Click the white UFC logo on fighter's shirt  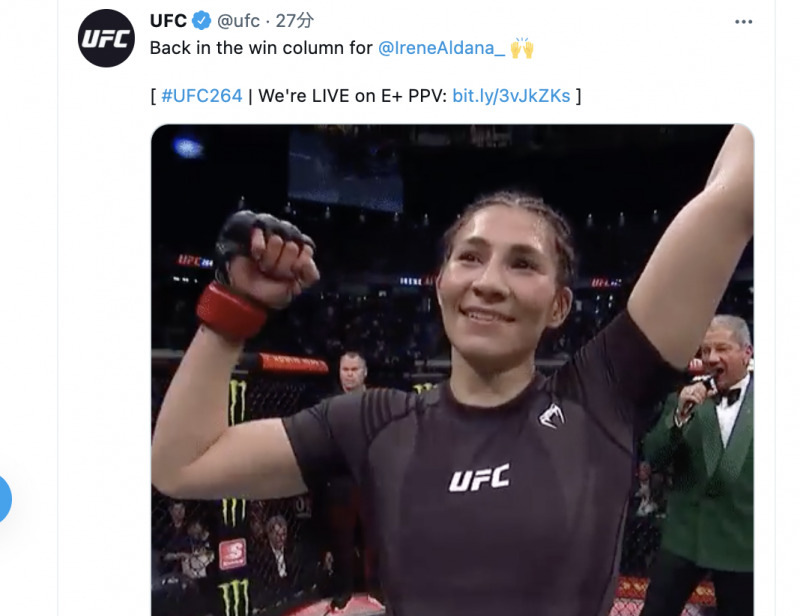pos(479,478)
